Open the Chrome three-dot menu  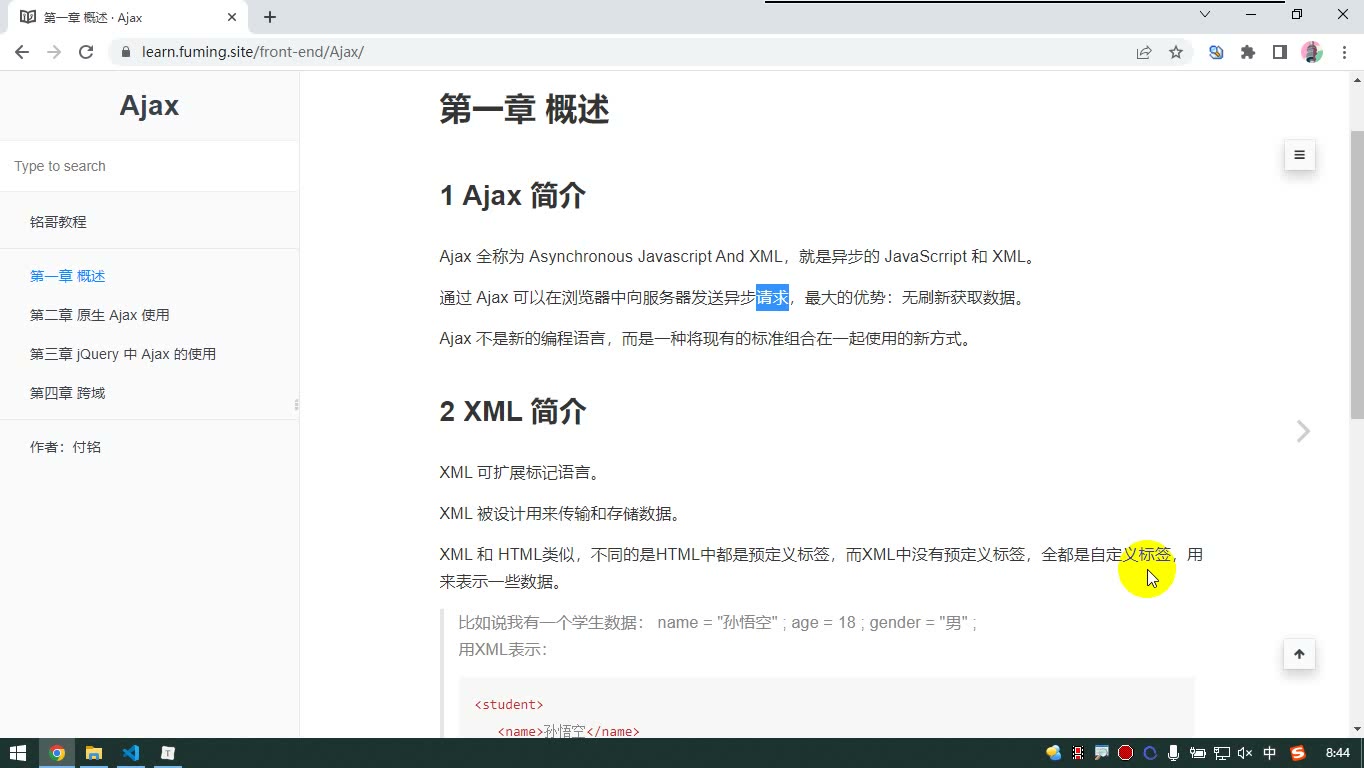click(x=1343, y=52)
